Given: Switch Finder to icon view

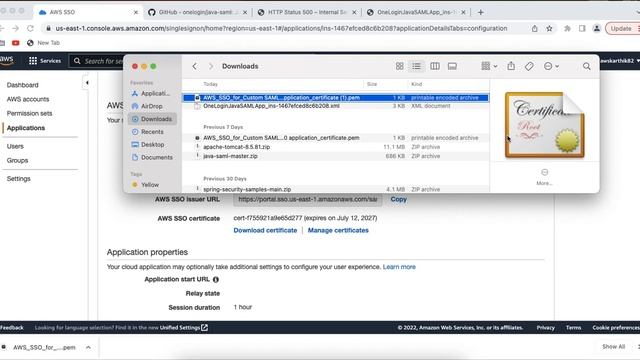Looking at the screenshot, I should 400,66.
